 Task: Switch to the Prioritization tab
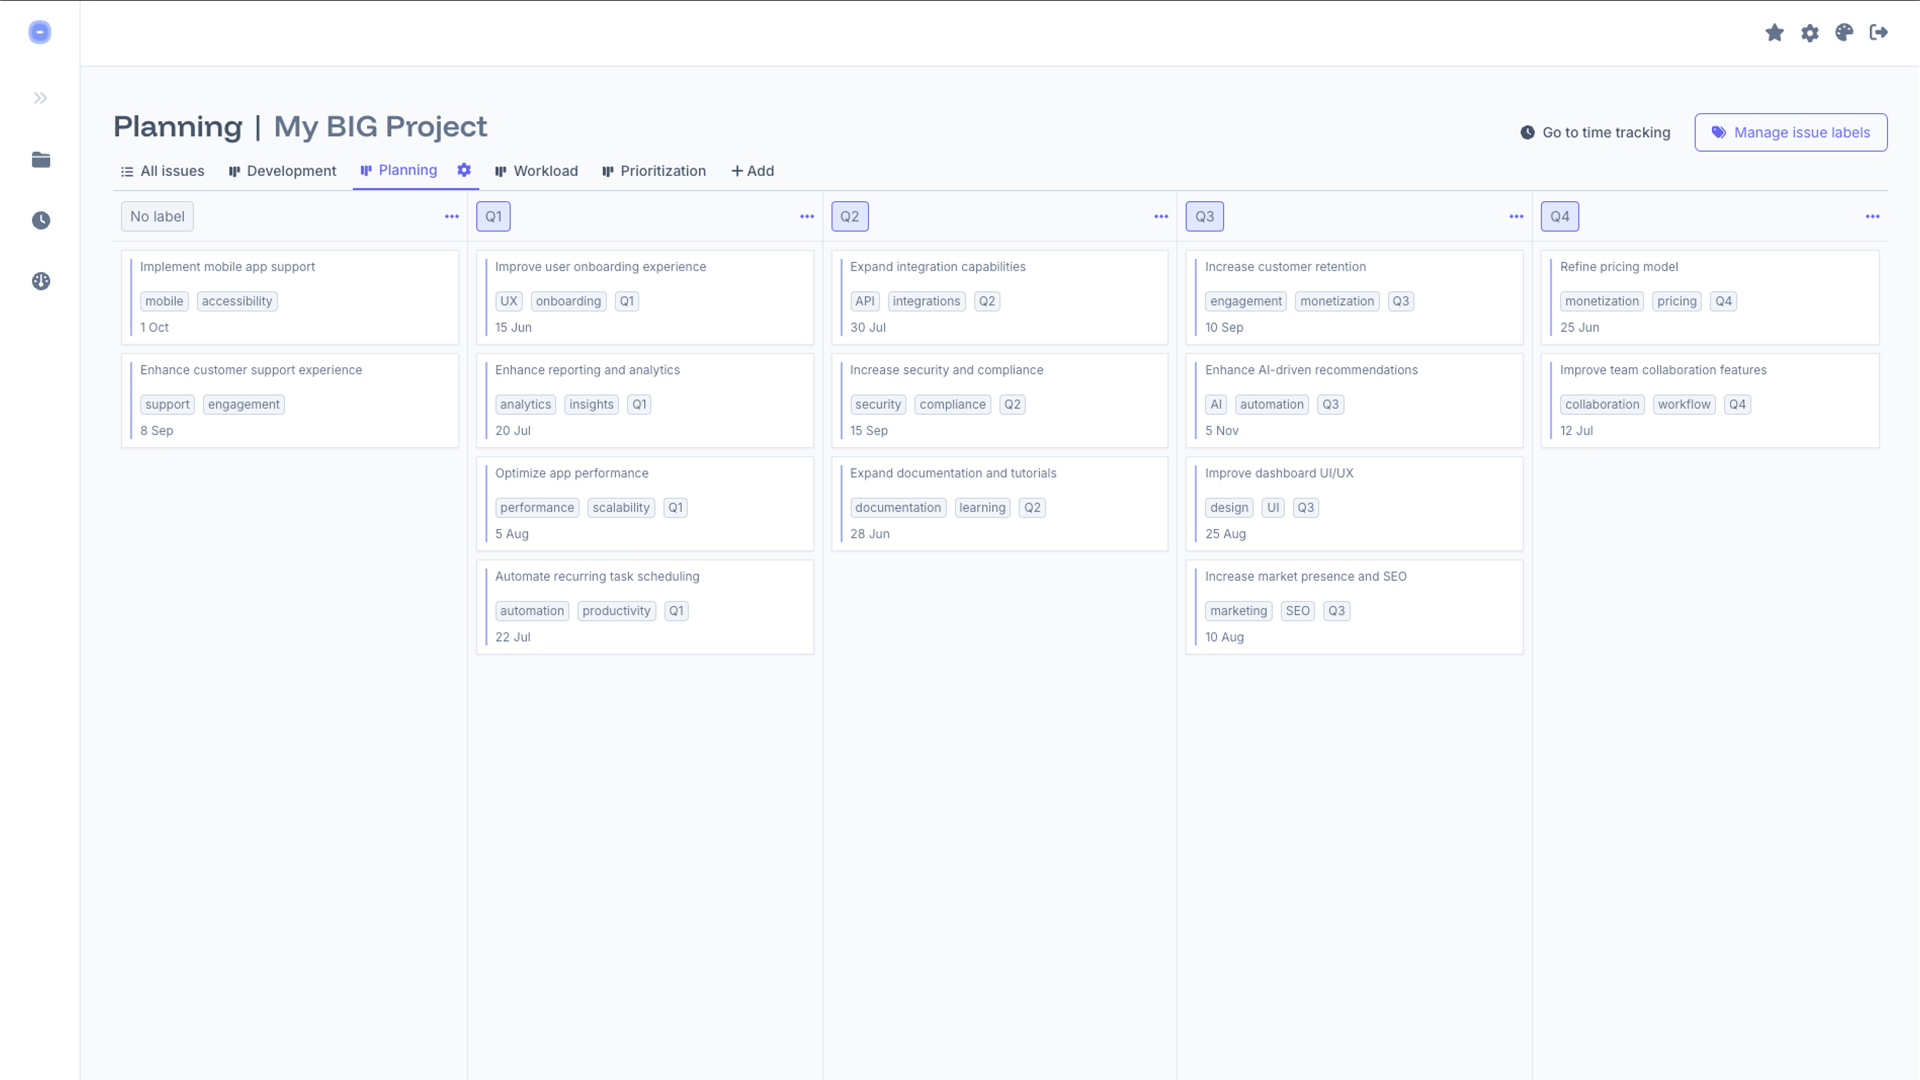pyautogui.click(x=662, y=170)
